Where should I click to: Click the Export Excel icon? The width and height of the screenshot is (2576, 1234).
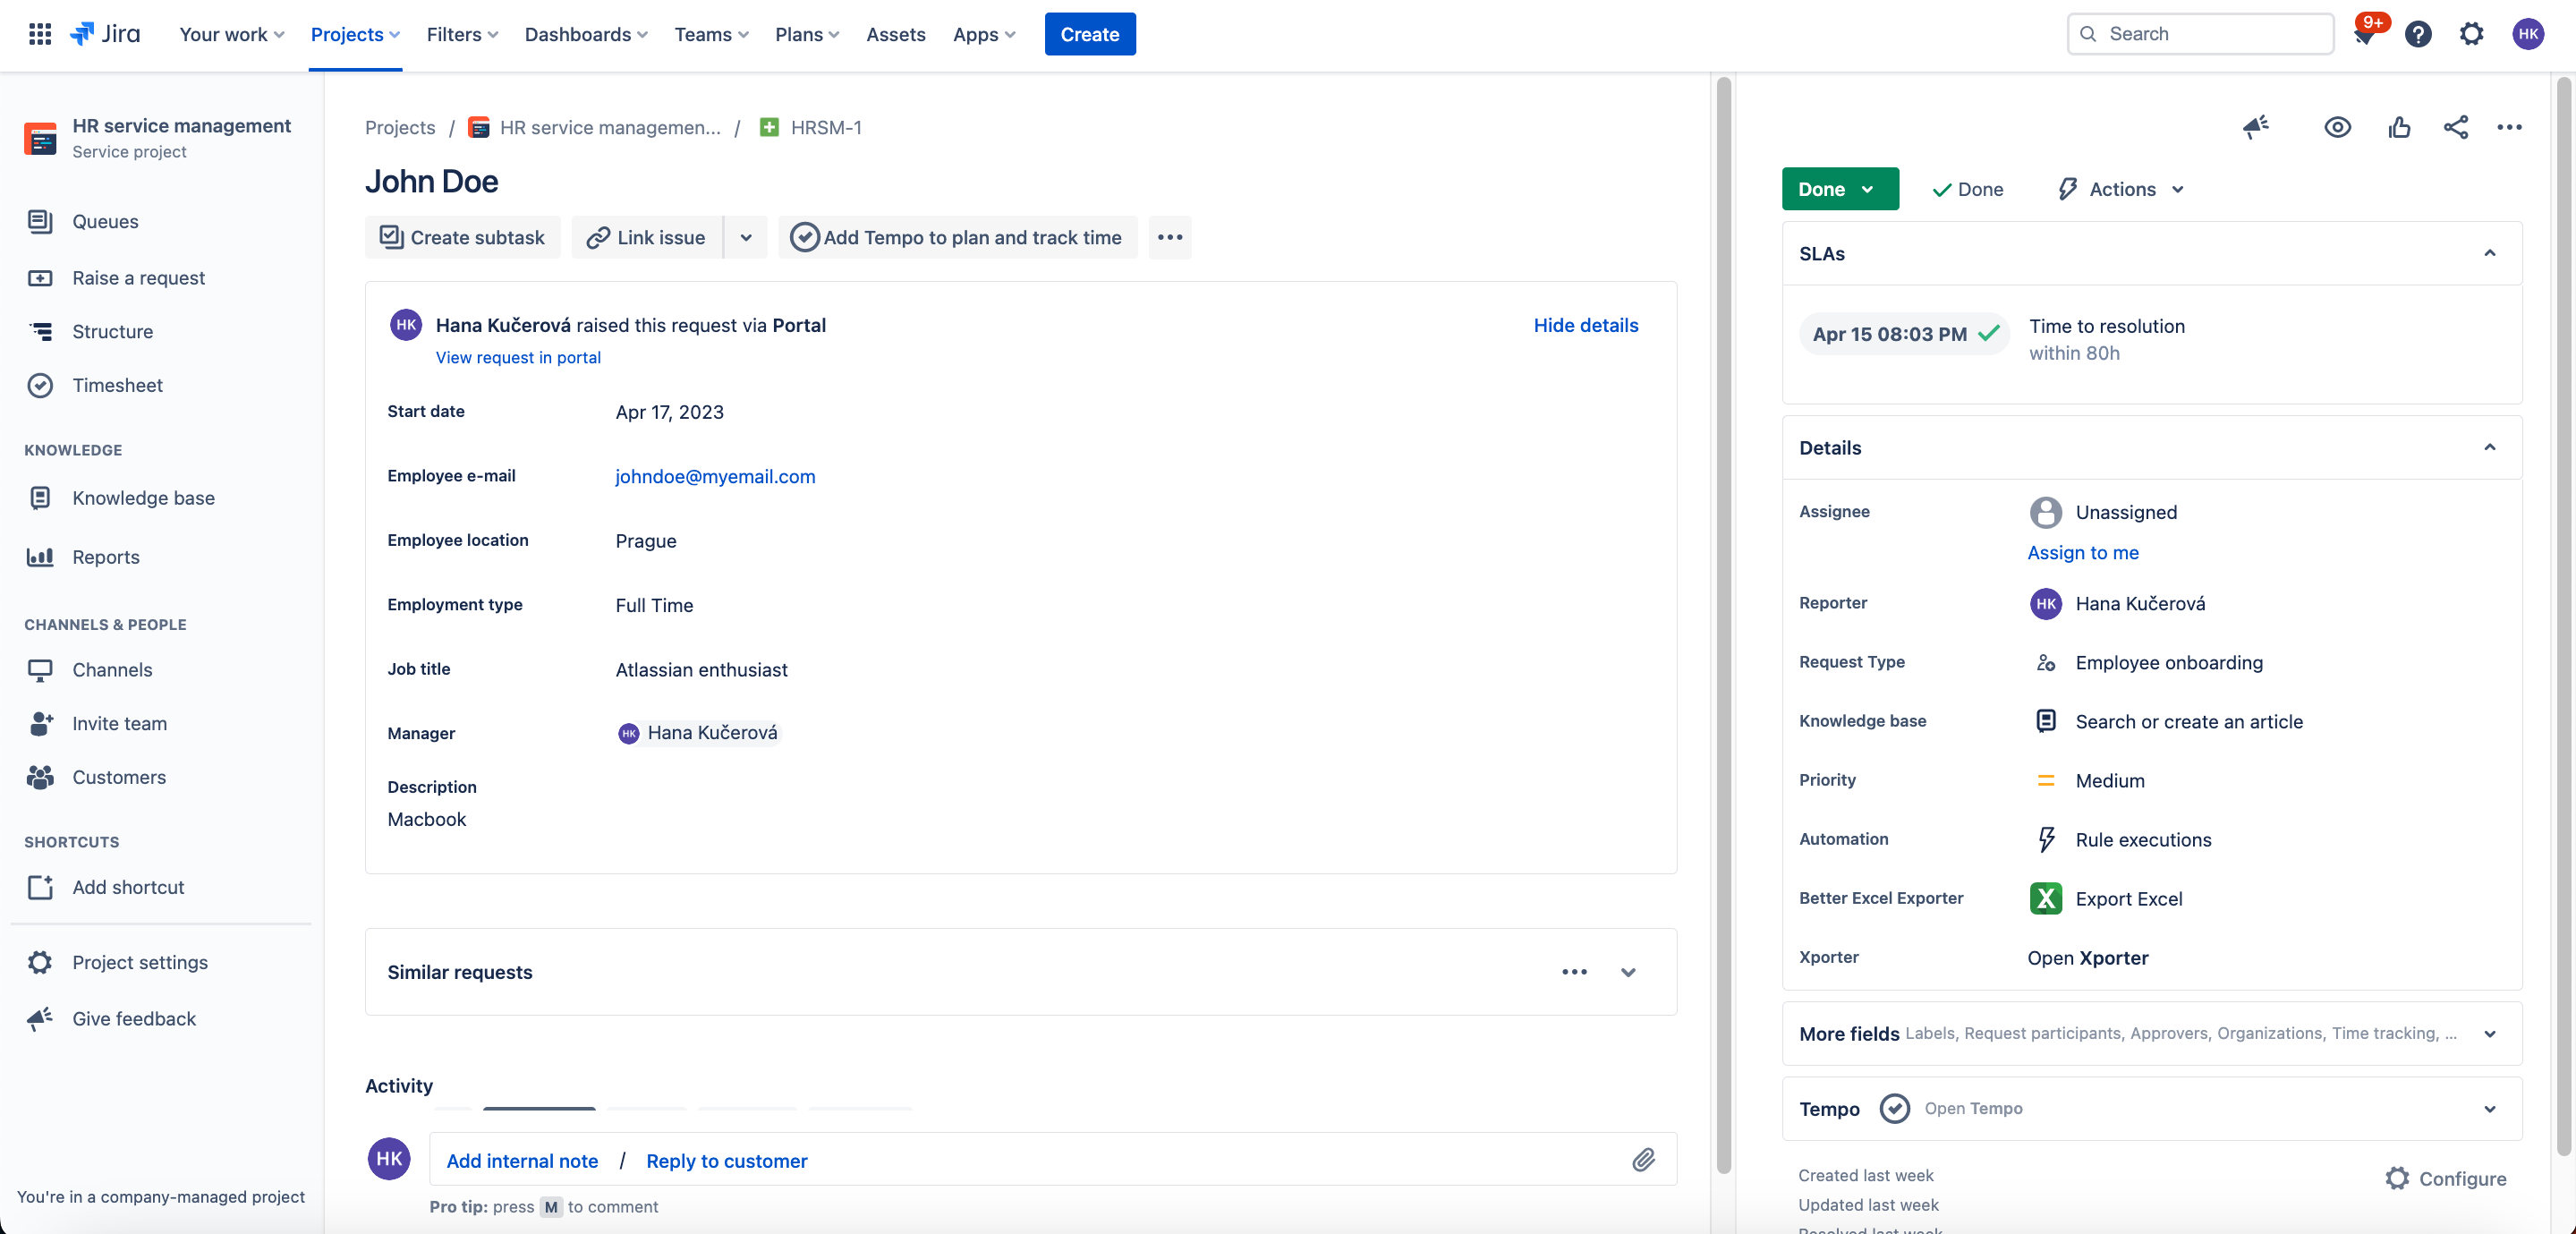click(2046, 898)
